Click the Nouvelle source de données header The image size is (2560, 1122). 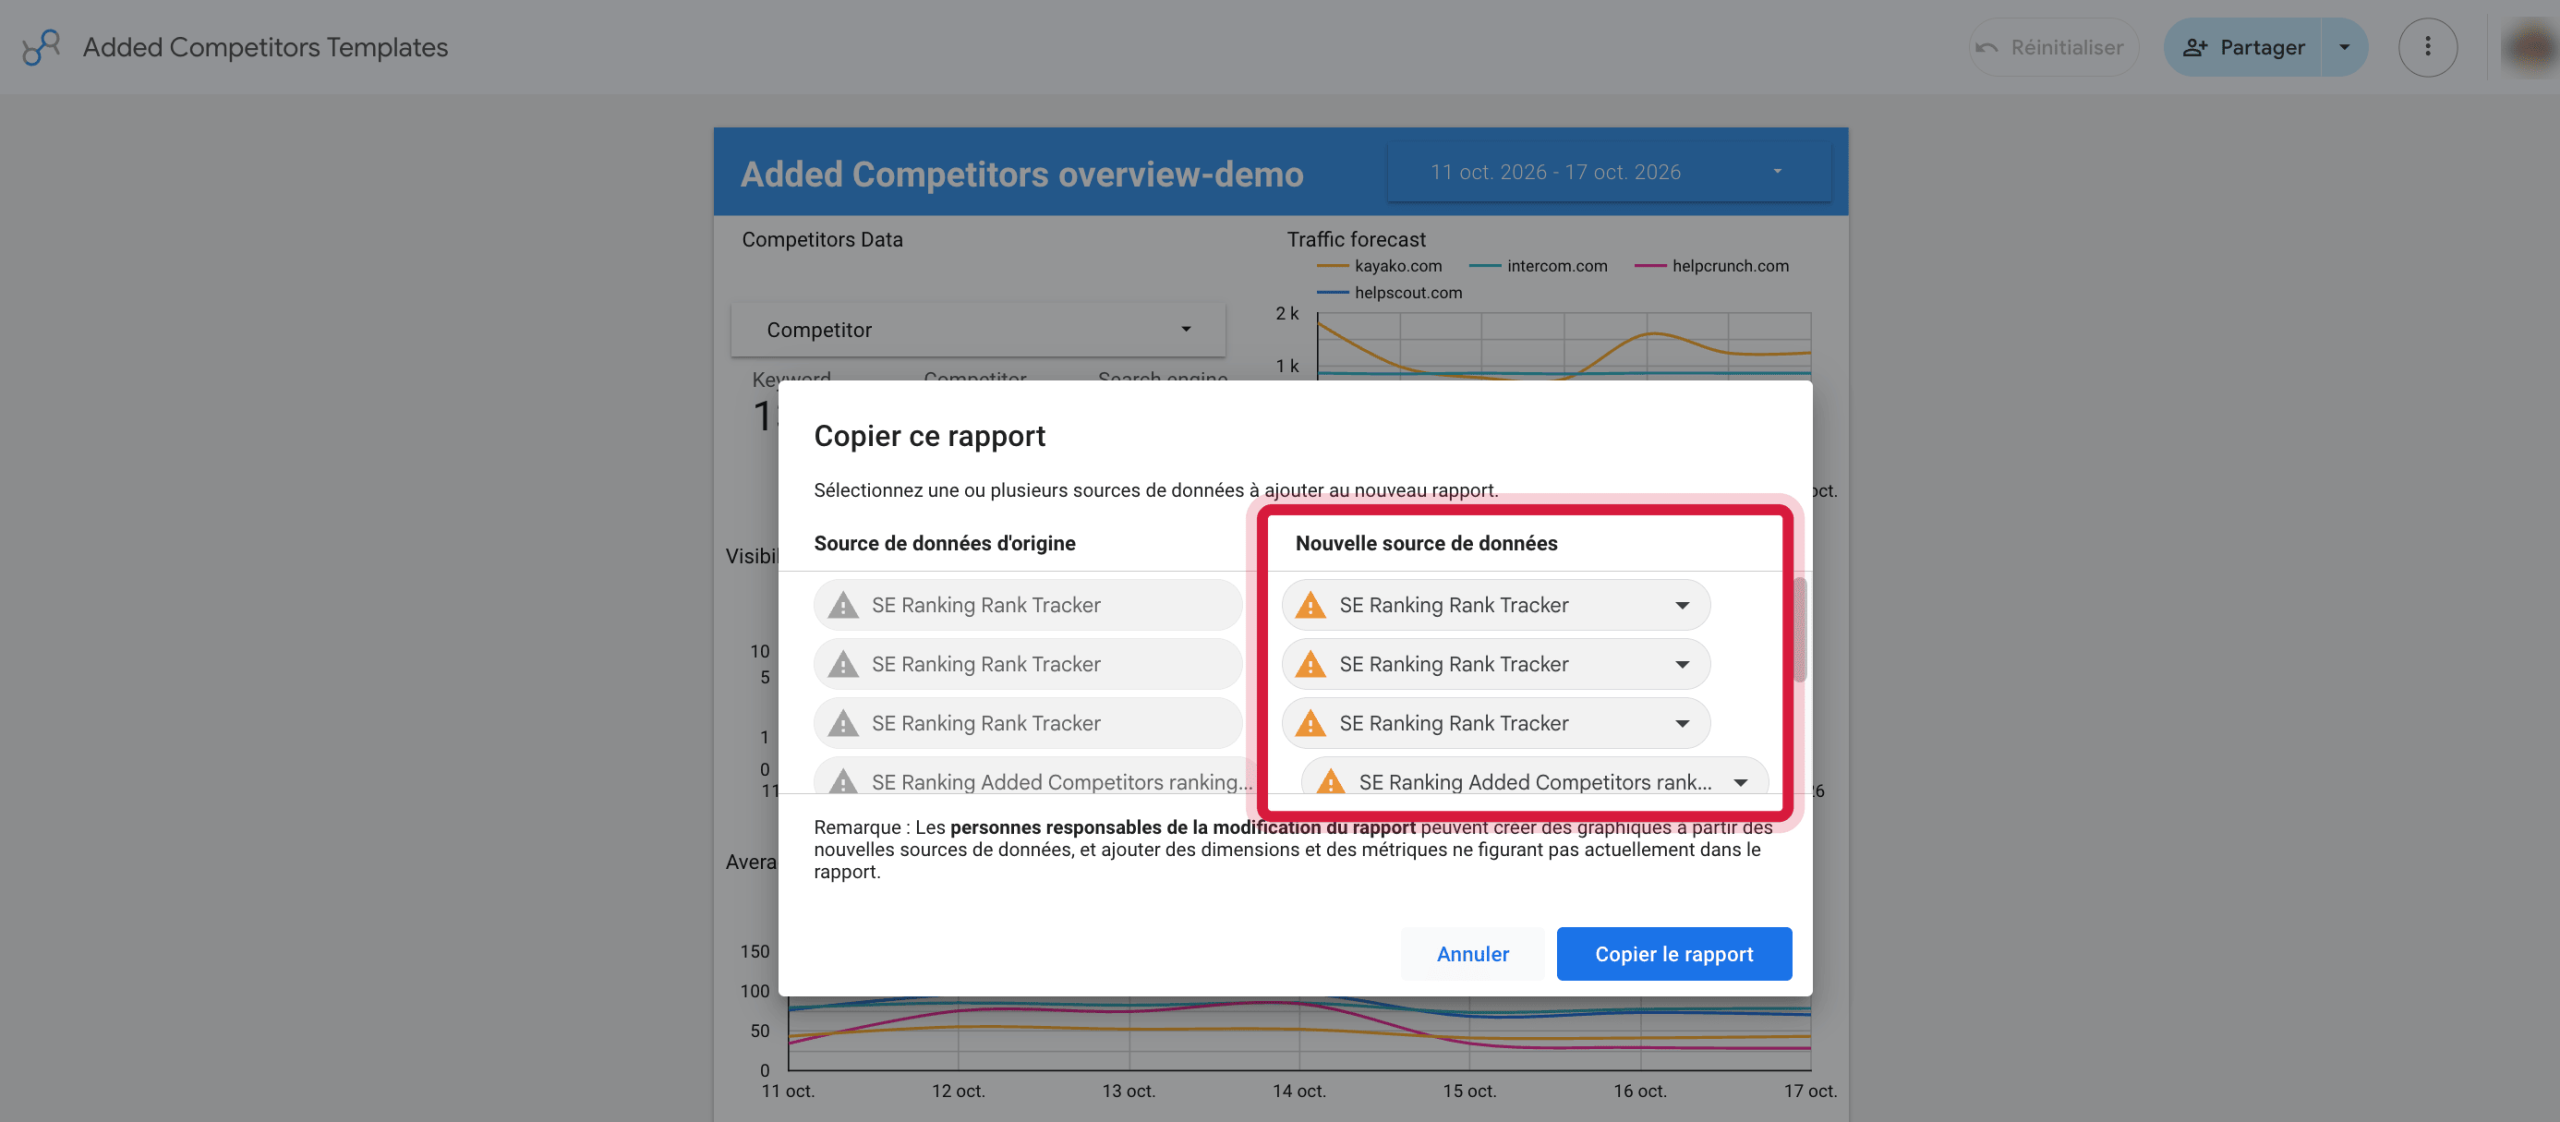click(x=1426, y=543)
